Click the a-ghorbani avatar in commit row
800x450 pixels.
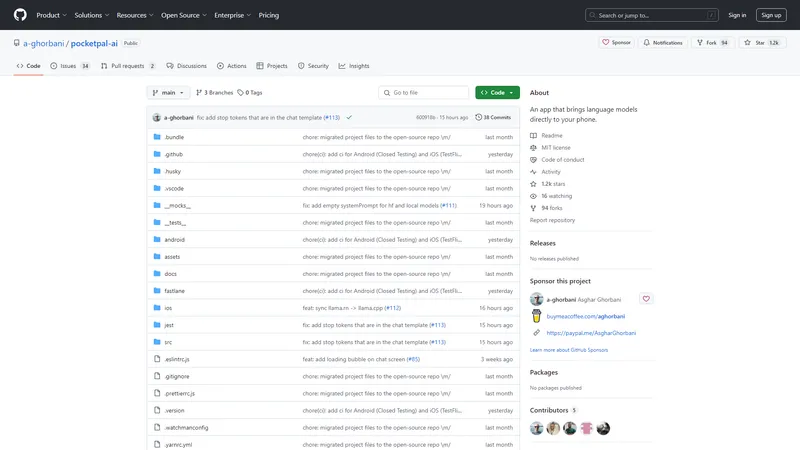pos(157,117)
